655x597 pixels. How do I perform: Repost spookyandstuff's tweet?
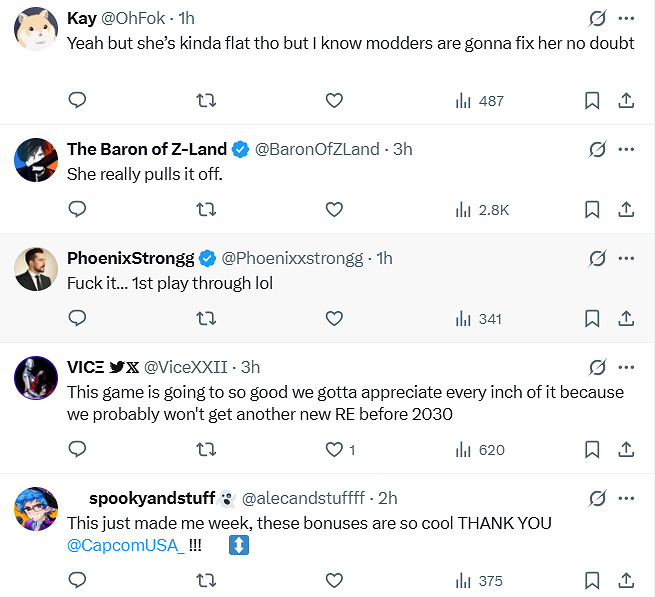pos(205,580)
